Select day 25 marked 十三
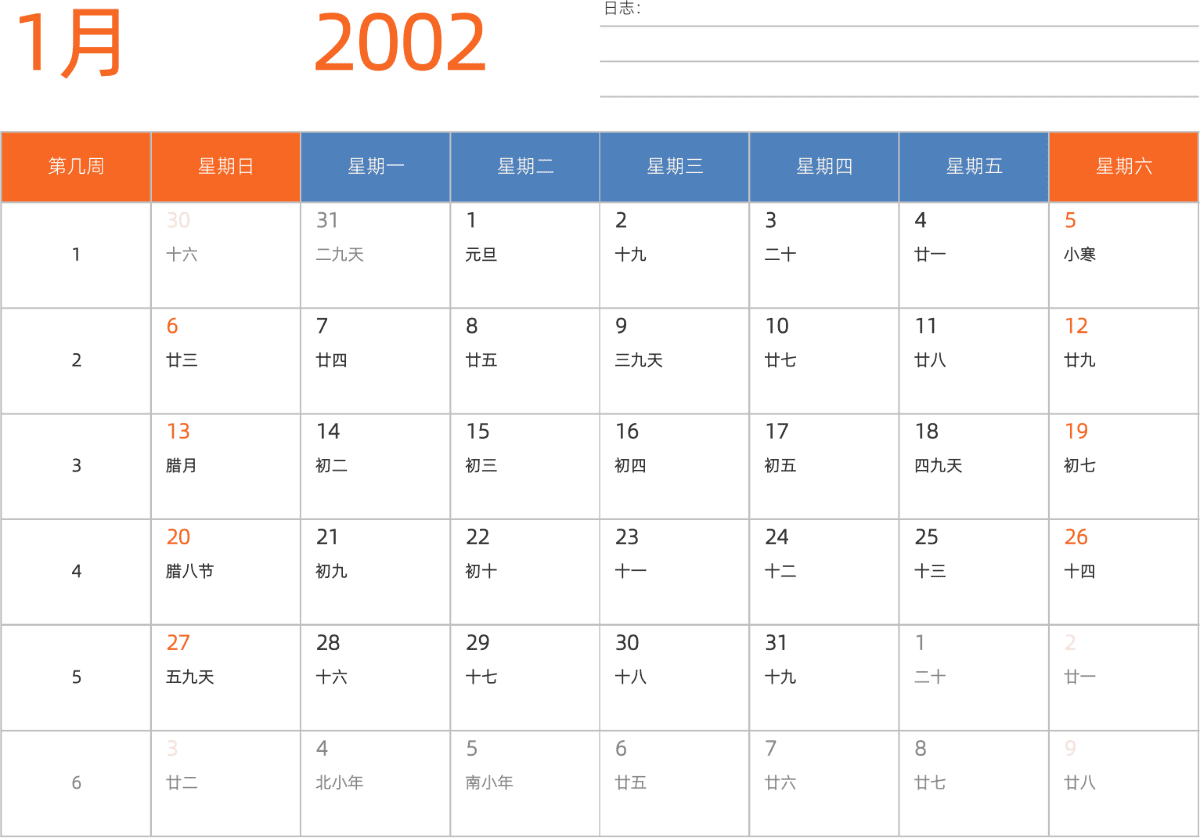The width and height of the screenshot is (1200, 838). (974, 572)
